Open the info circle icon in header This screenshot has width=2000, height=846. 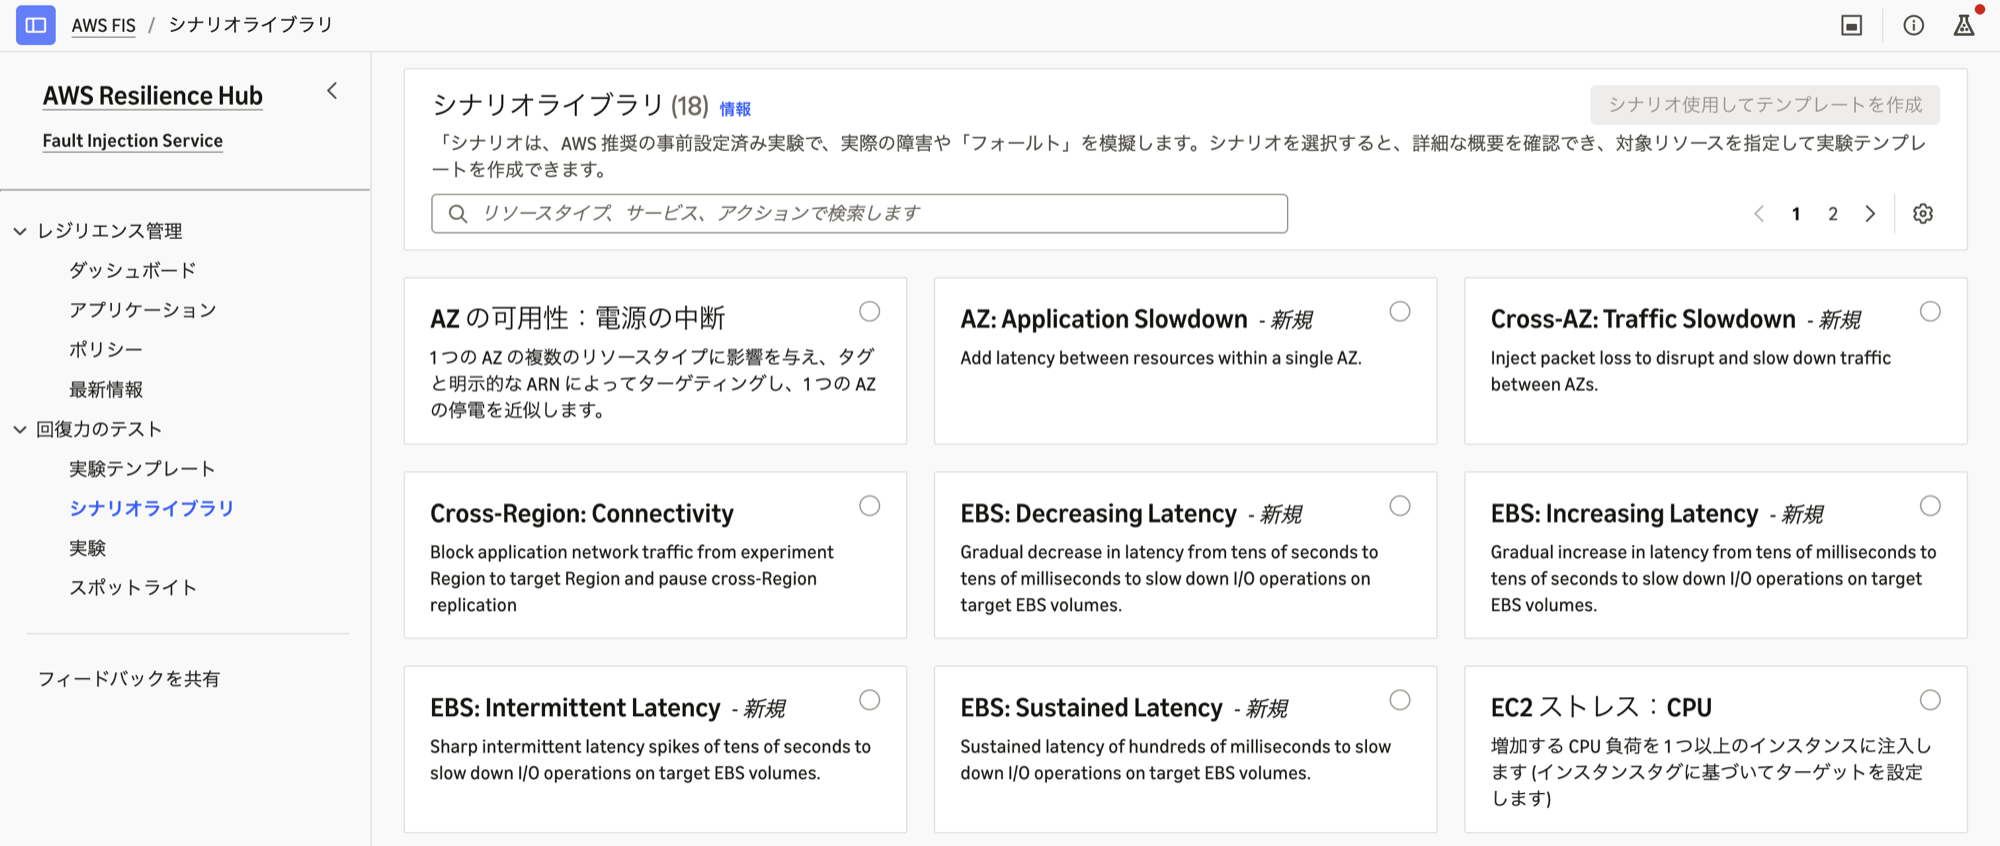[1914, 26]
